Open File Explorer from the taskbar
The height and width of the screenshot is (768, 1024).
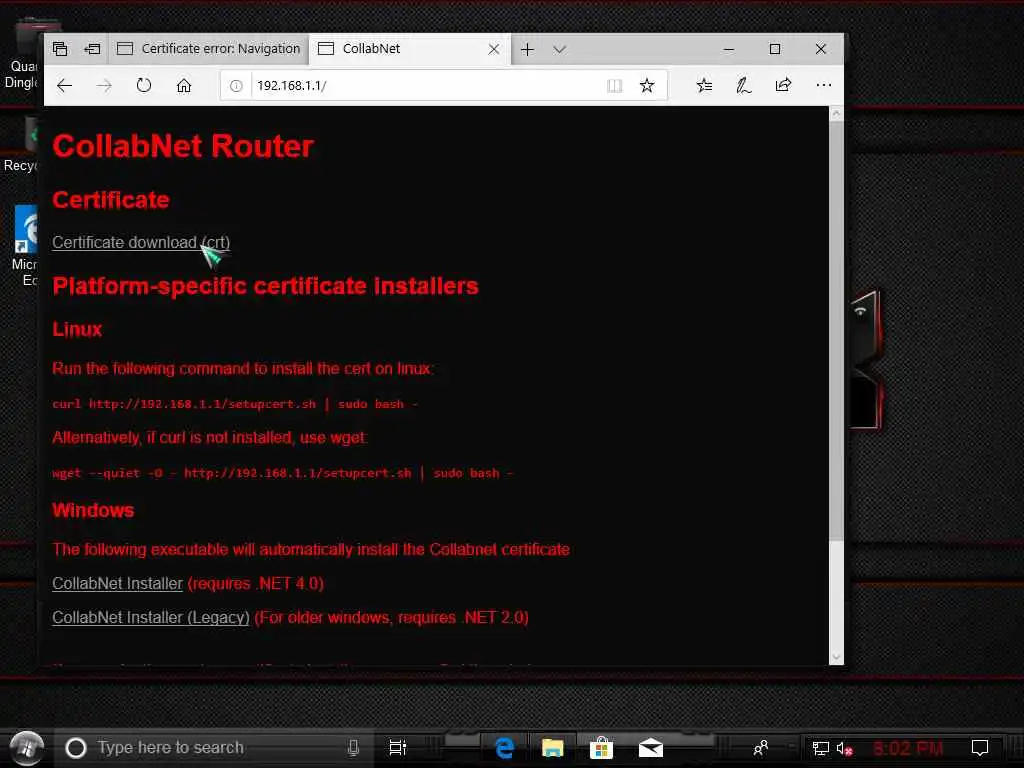coord(552,748)
